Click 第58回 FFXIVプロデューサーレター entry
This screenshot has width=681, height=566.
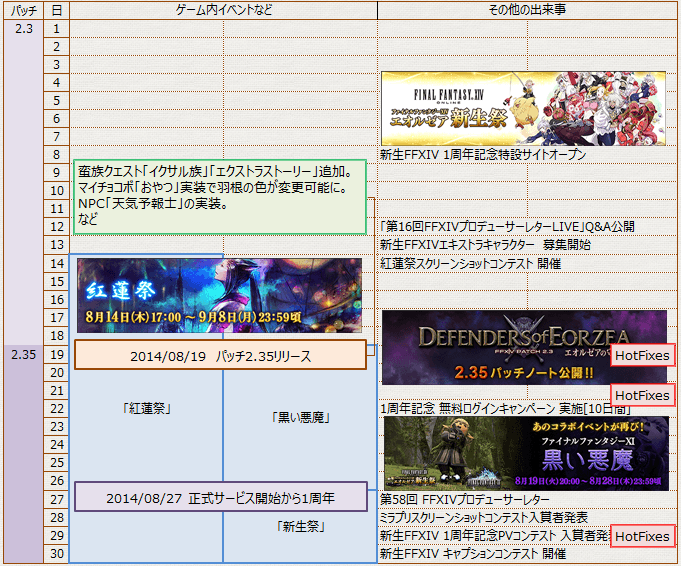pos(465,500)
